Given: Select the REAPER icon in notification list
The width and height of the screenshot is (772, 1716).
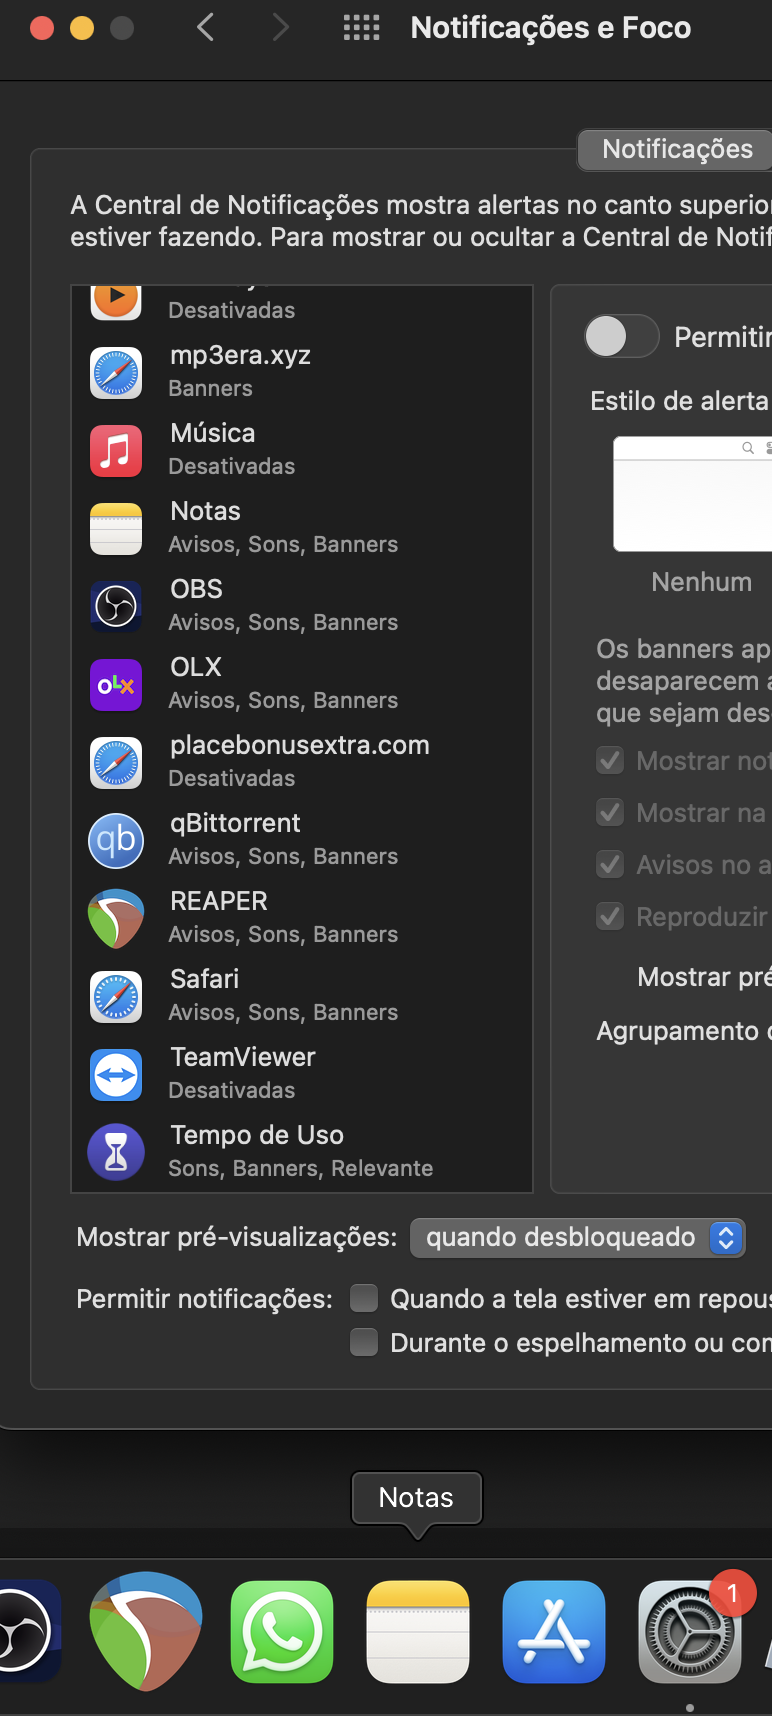Looking at the screenshot, I should tap(116, 919).
